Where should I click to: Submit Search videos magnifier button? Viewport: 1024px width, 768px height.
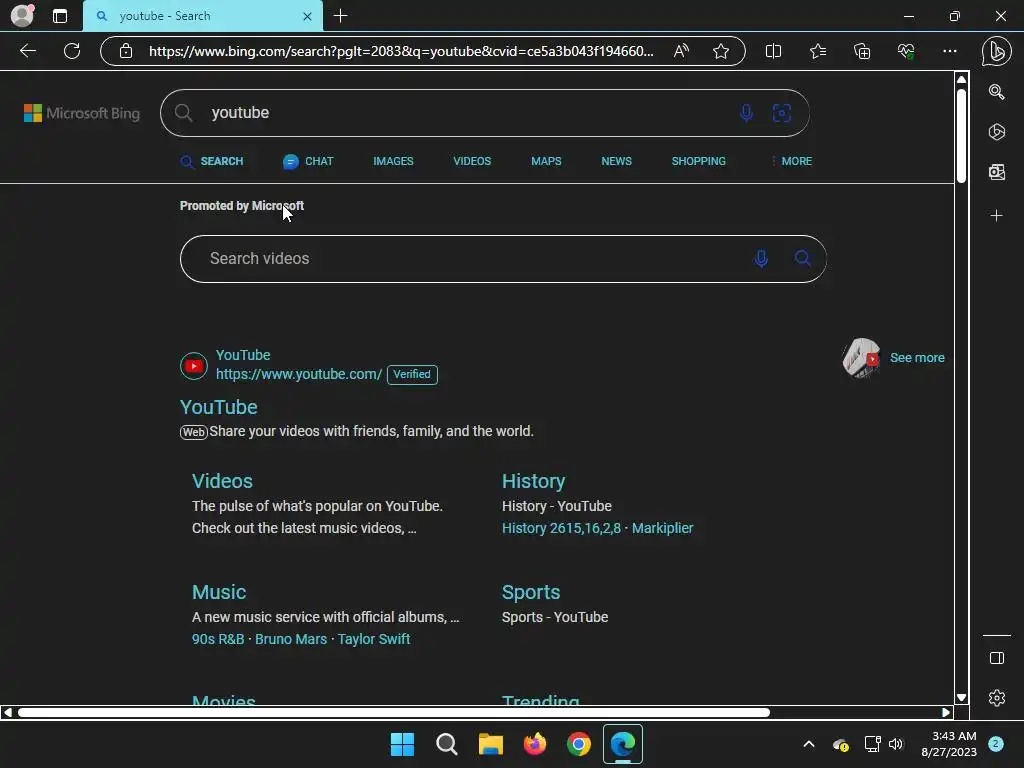click(803, 259)
